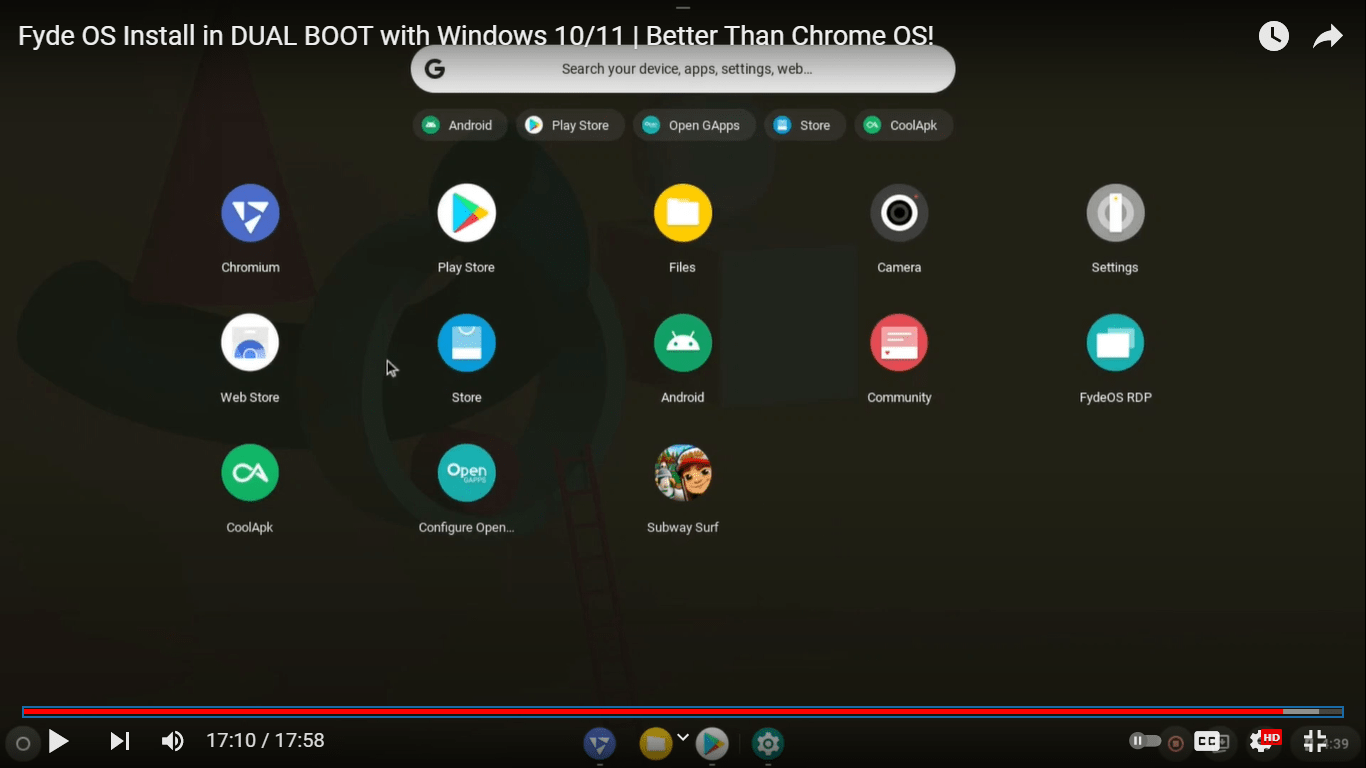Open Settings from the launcher grid

click(1115, 213)
